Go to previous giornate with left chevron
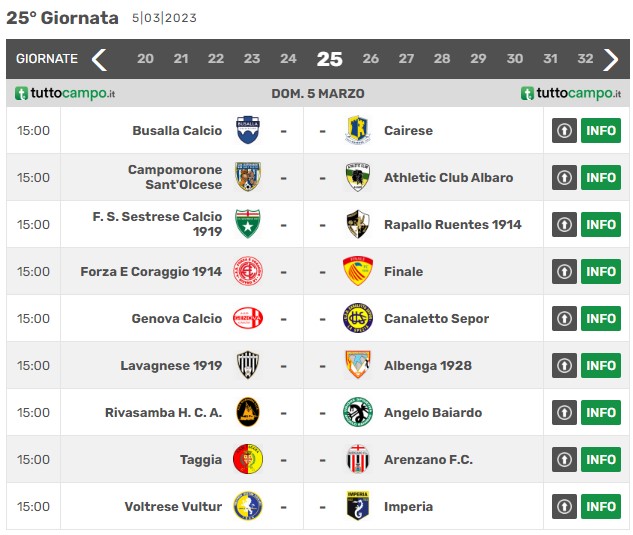 pyautogui.click(x=99, y=59)
